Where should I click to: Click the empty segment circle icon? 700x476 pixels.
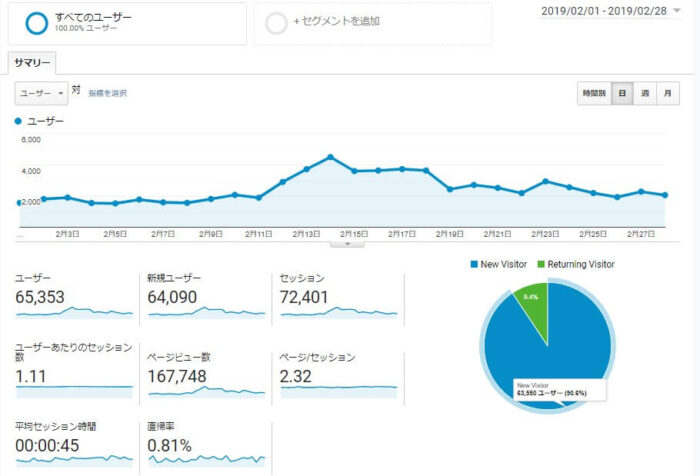pyautogui.click(x=276, y=23)
